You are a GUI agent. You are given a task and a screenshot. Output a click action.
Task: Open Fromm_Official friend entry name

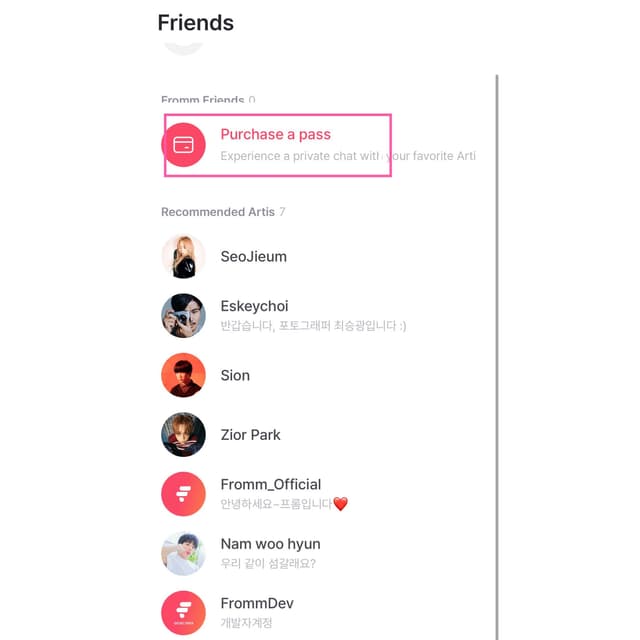click(x=270, y=485)
